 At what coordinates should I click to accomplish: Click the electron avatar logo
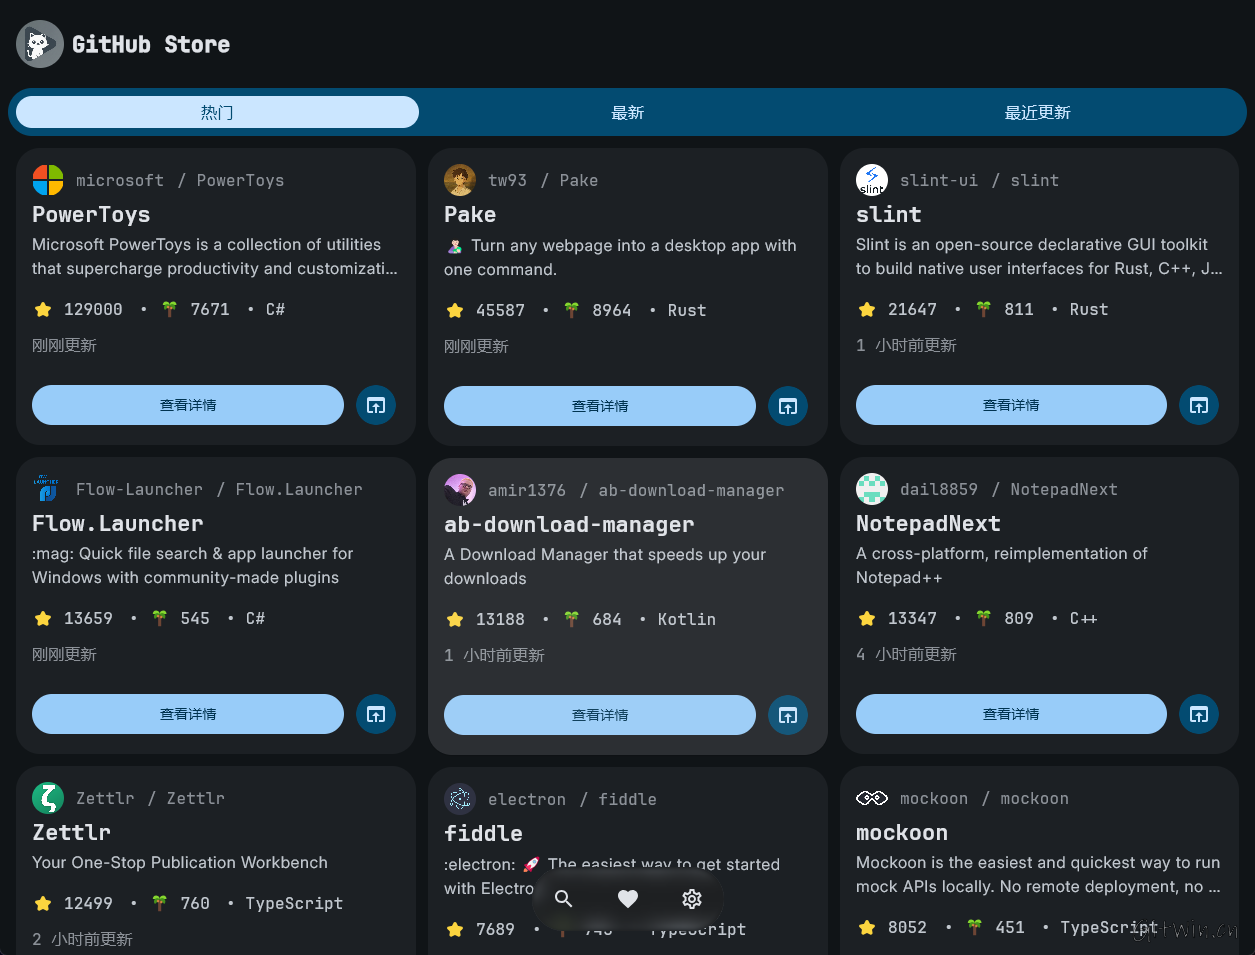[460, 799]
